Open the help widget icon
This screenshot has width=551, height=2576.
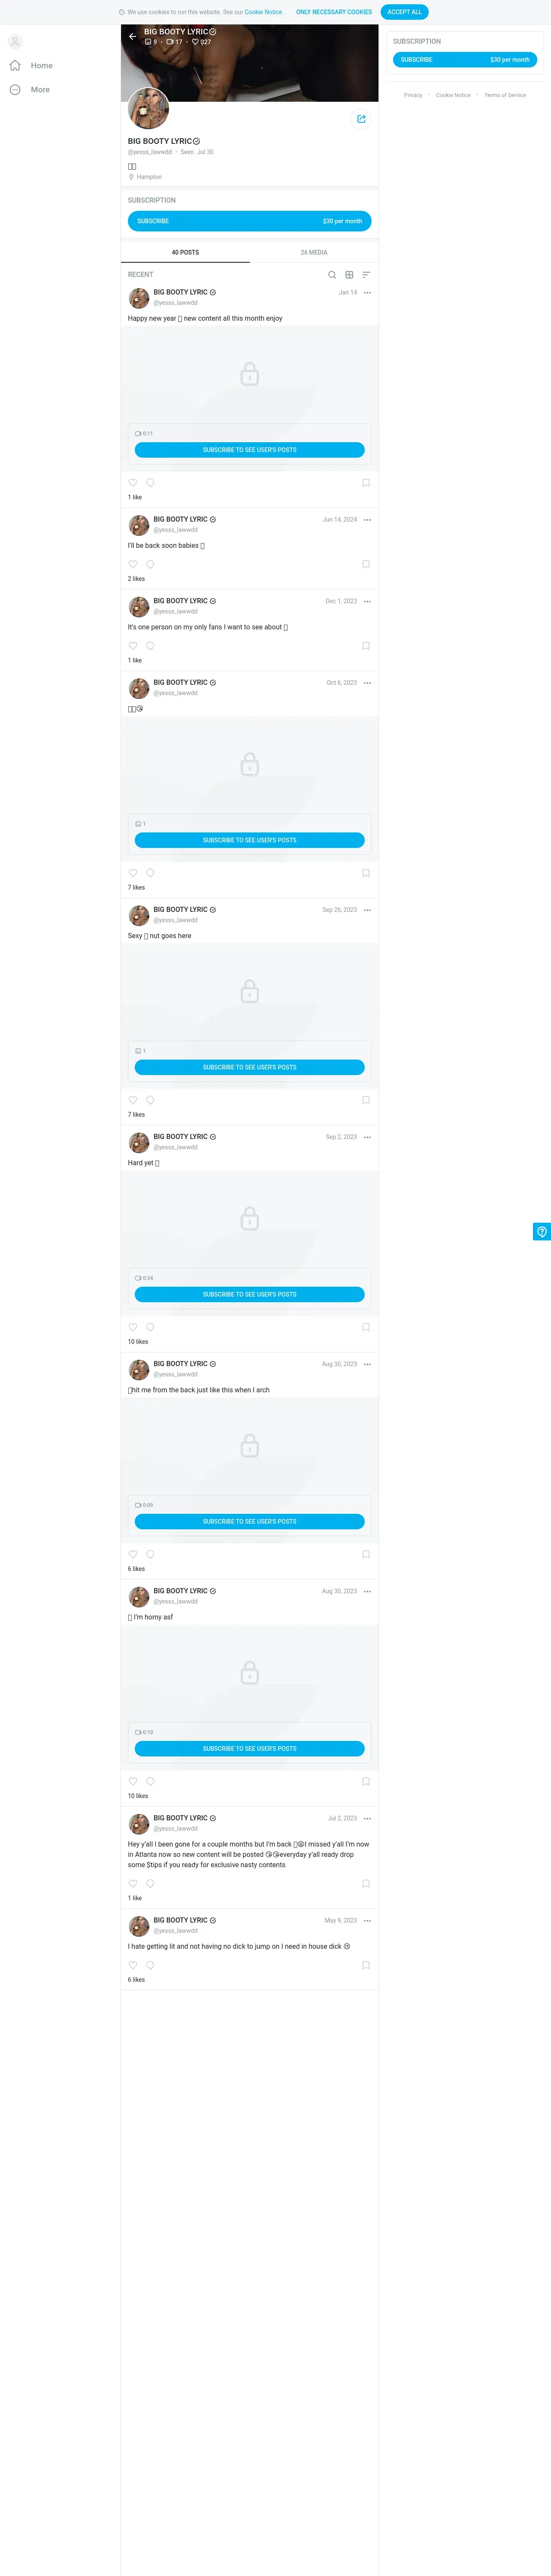point(542,1232)
